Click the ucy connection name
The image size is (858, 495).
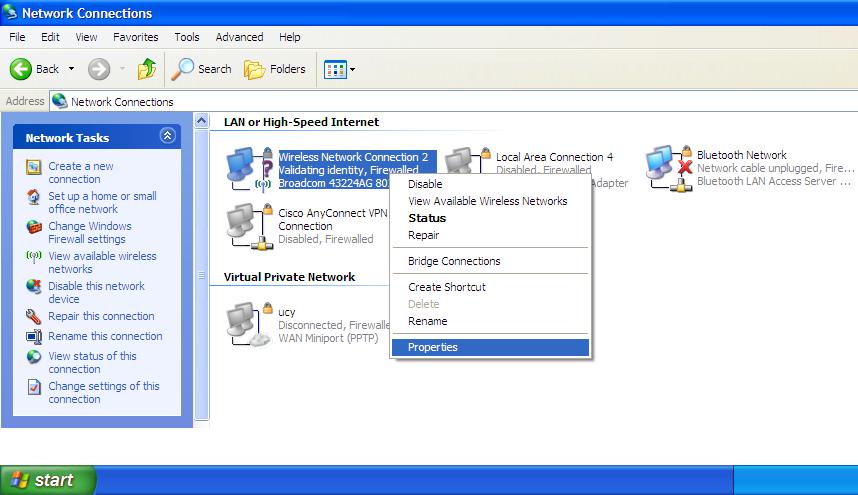287,312
